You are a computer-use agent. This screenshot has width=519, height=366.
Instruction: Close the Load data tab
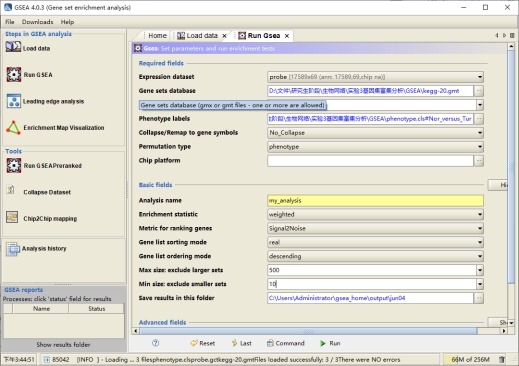(x=224, y=36)
